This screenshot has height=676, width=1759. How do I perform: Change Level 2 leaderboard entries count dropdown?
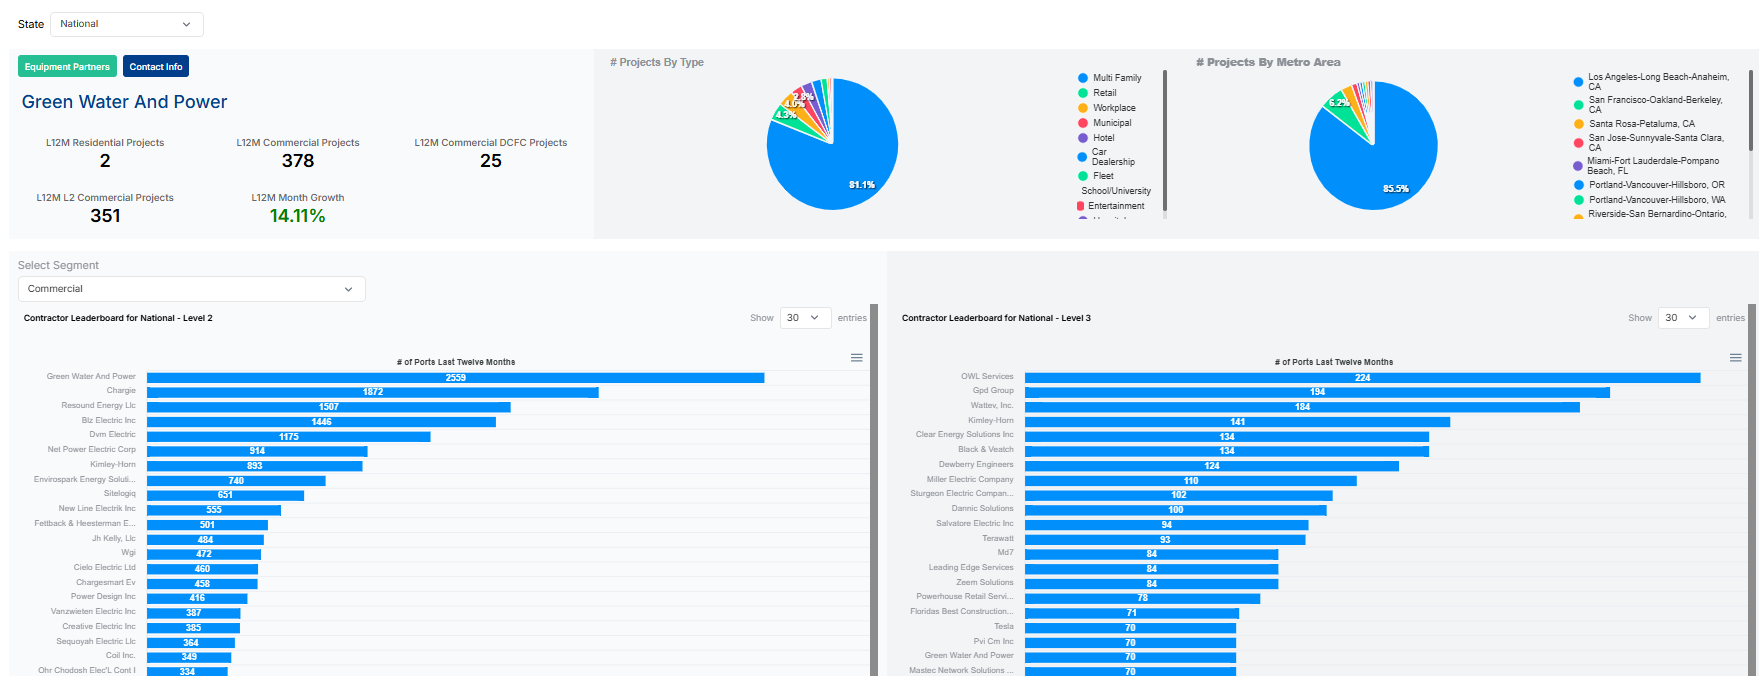803,318
